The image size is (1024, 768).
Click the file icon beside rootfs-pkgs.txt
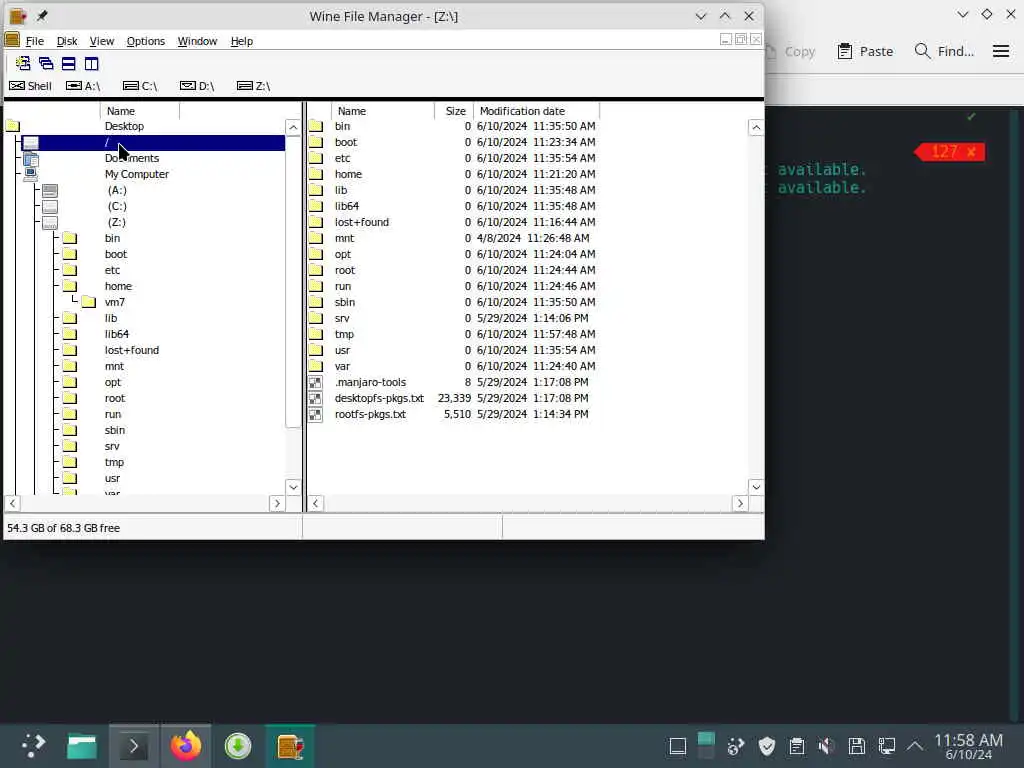pyautogui.click(x=315, y=414)
